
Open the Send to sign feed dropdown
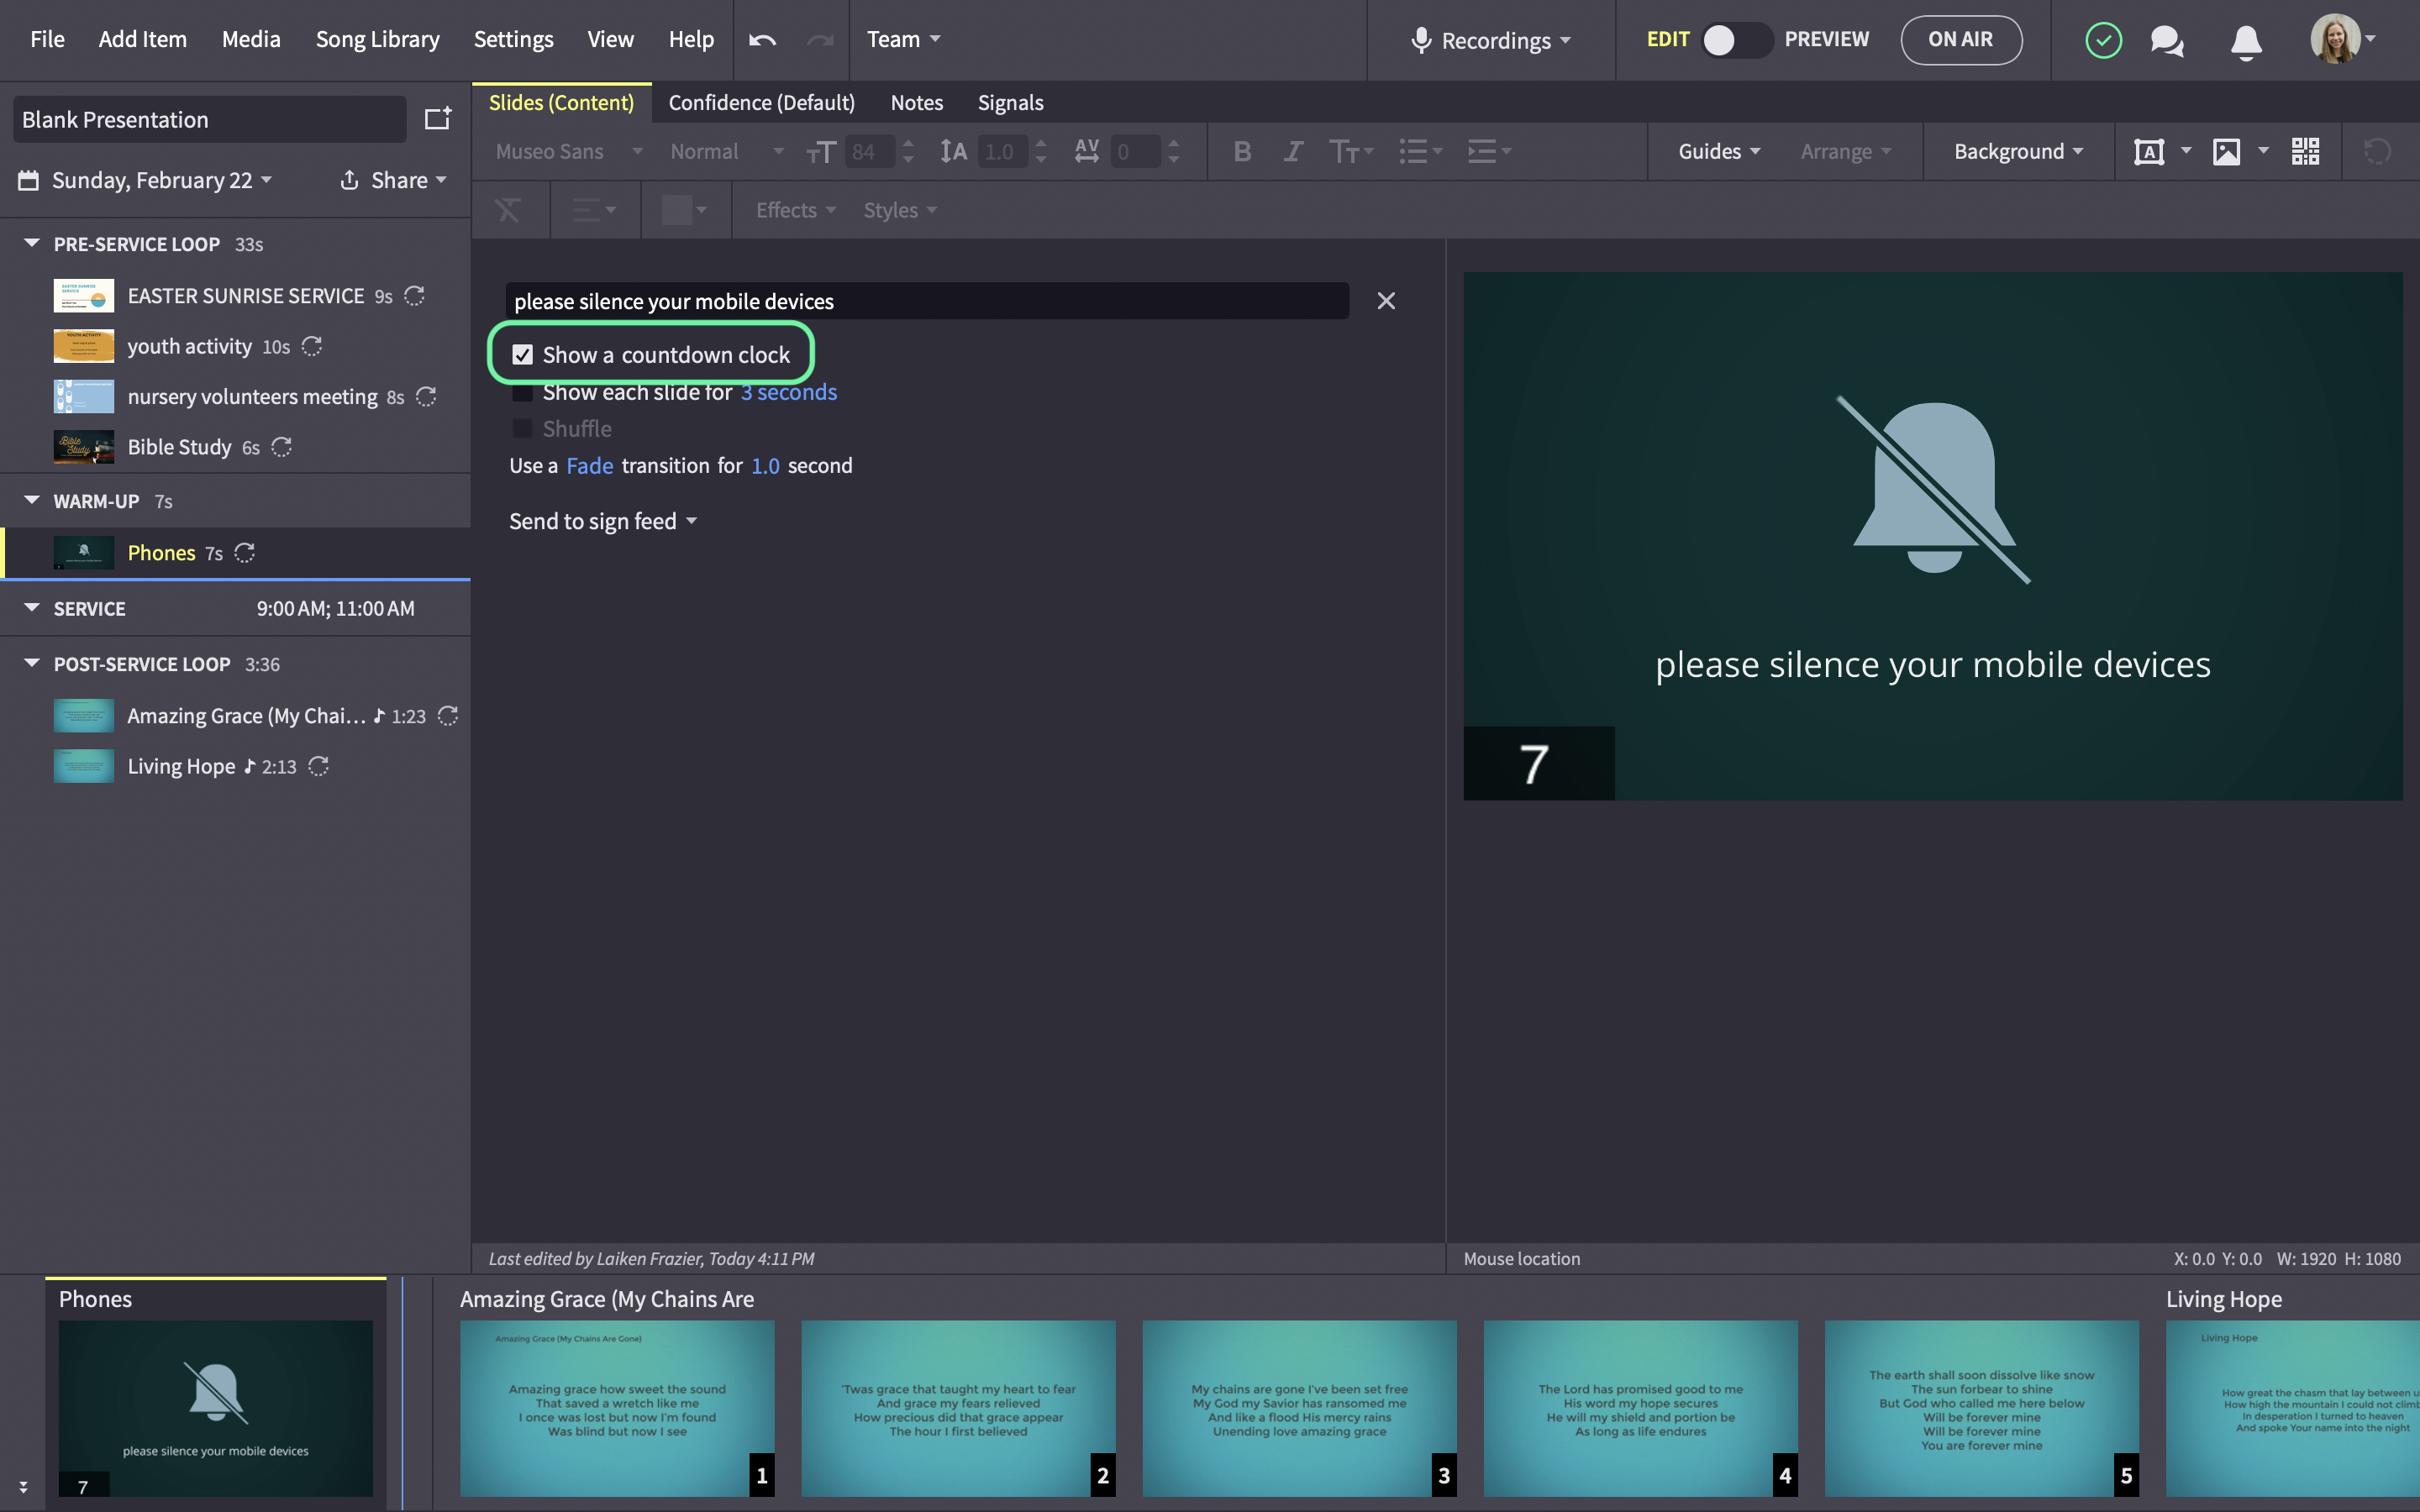[603, 521]
